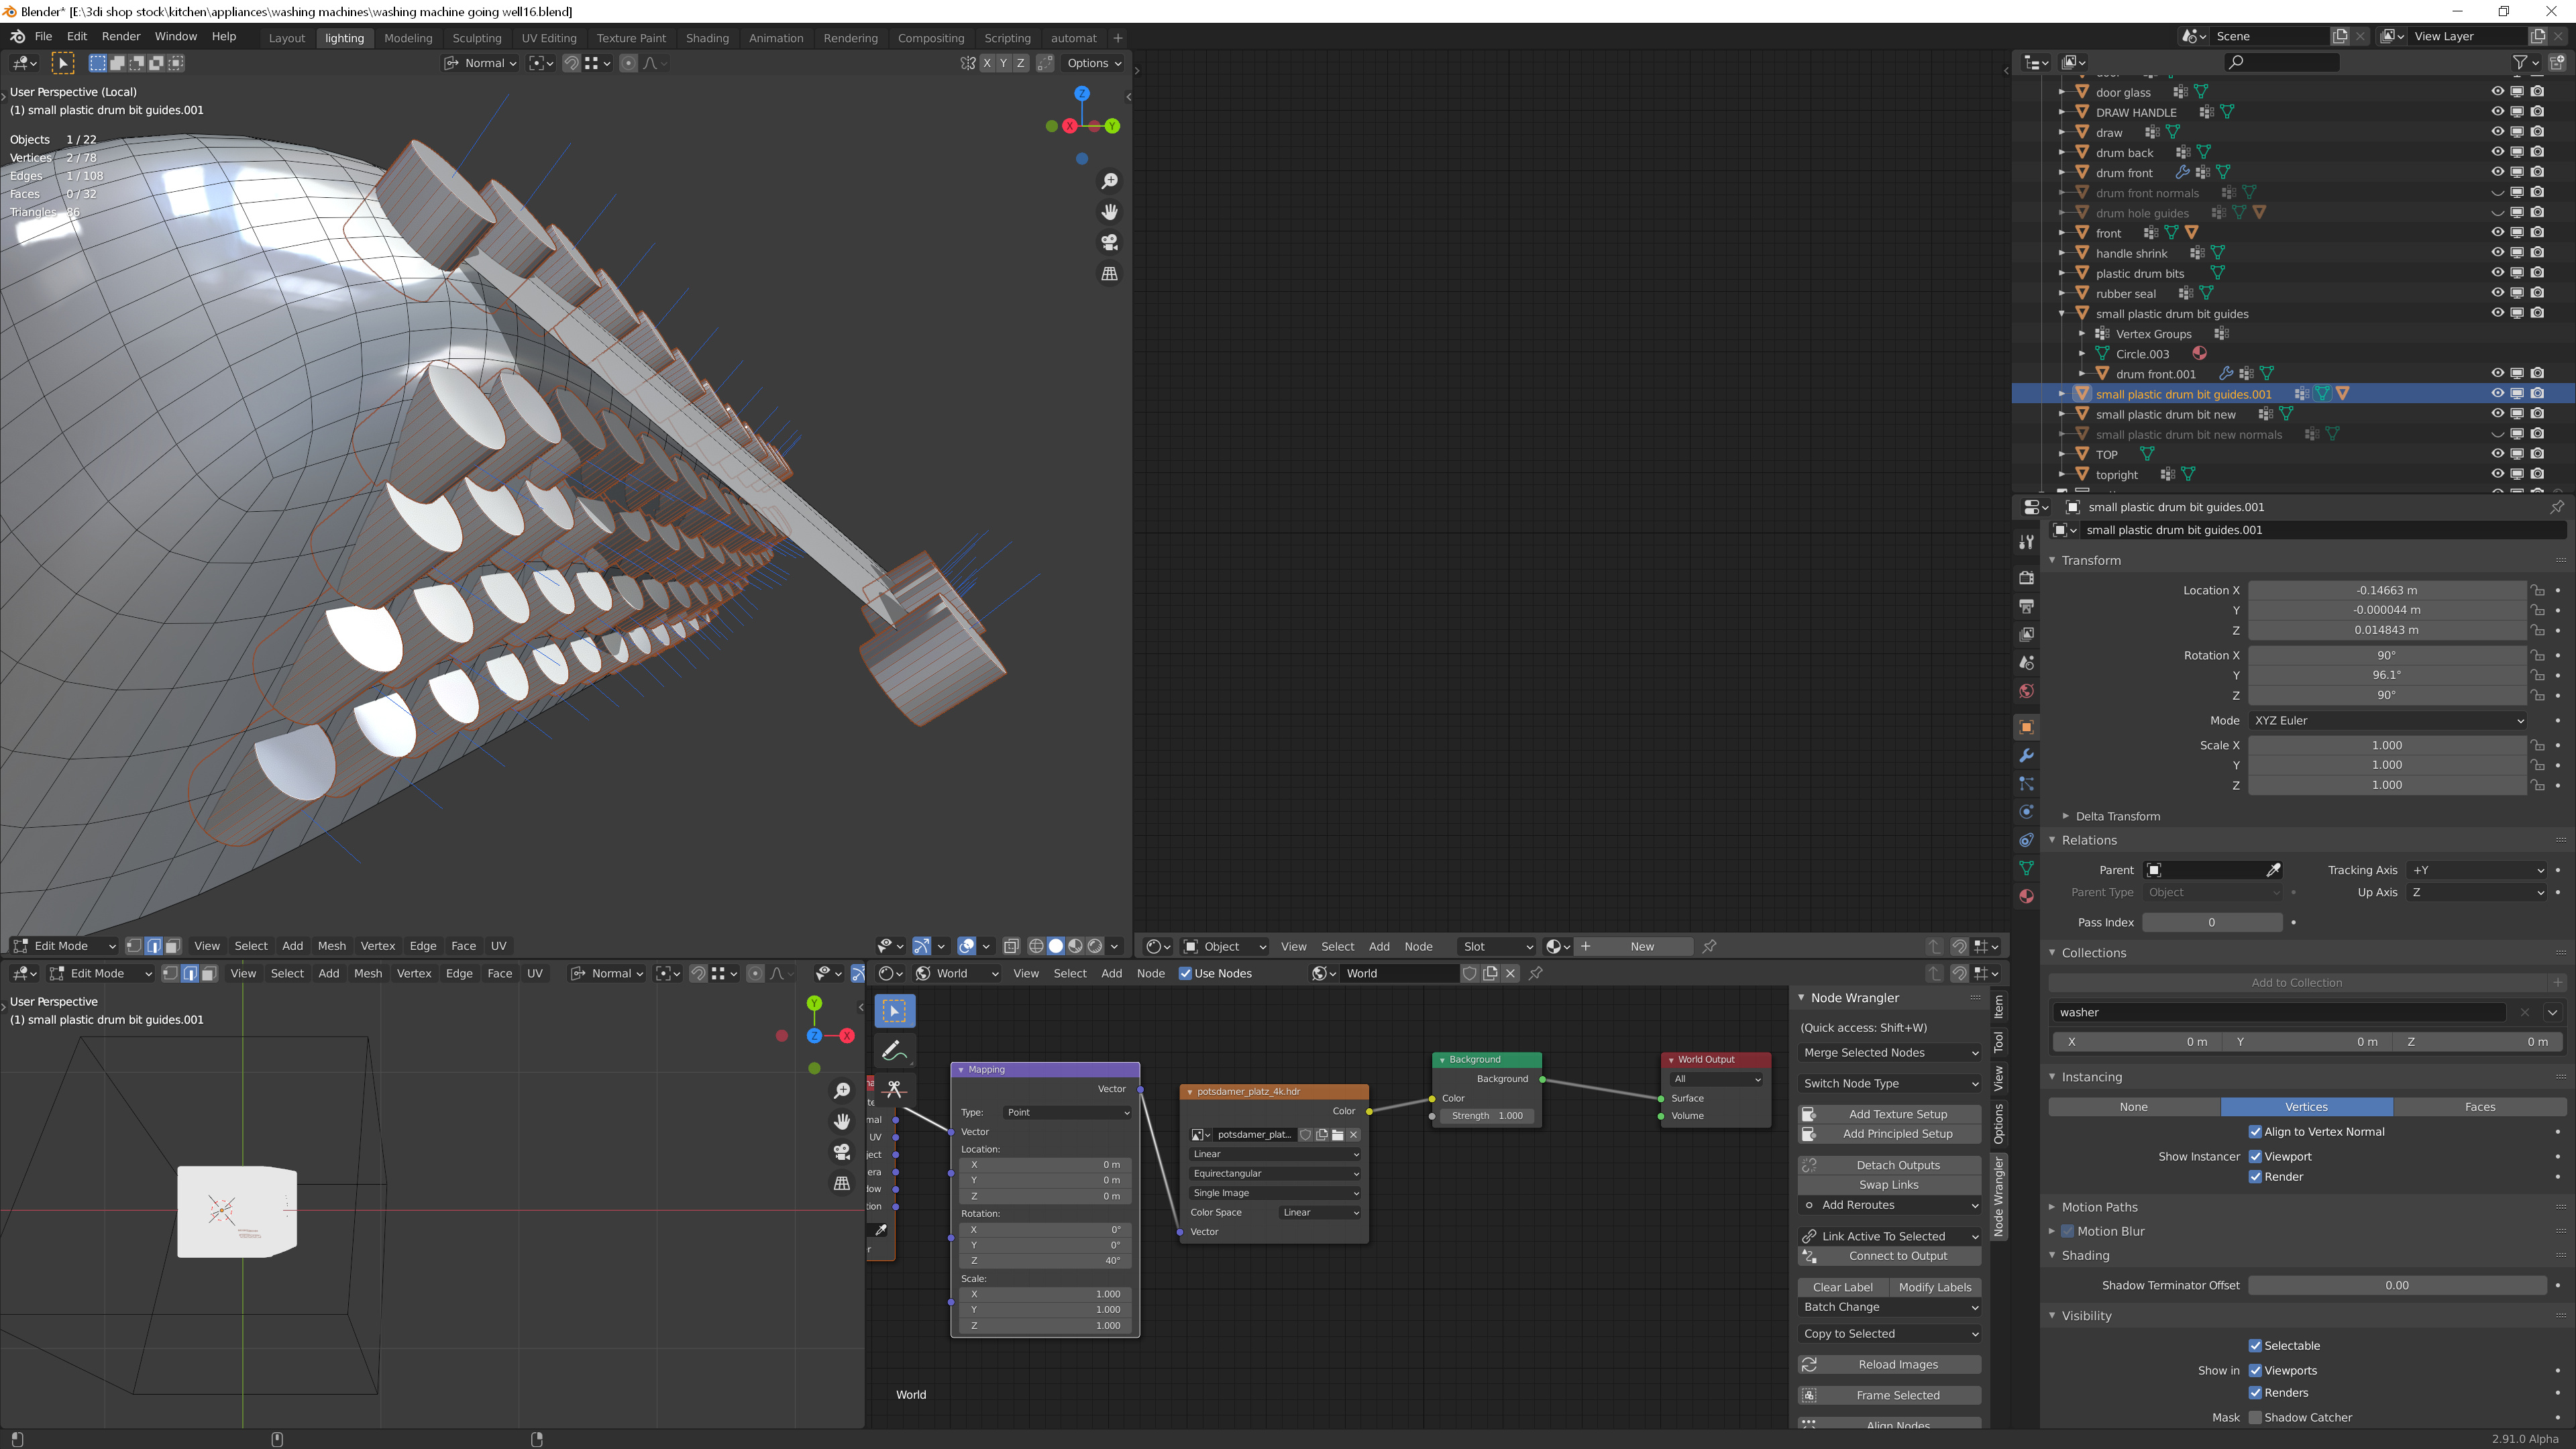Toggle Align to Vertex Normal checkbox
The height and width of the screenshot is (1449, 2576).
tap(2255, 1132)
